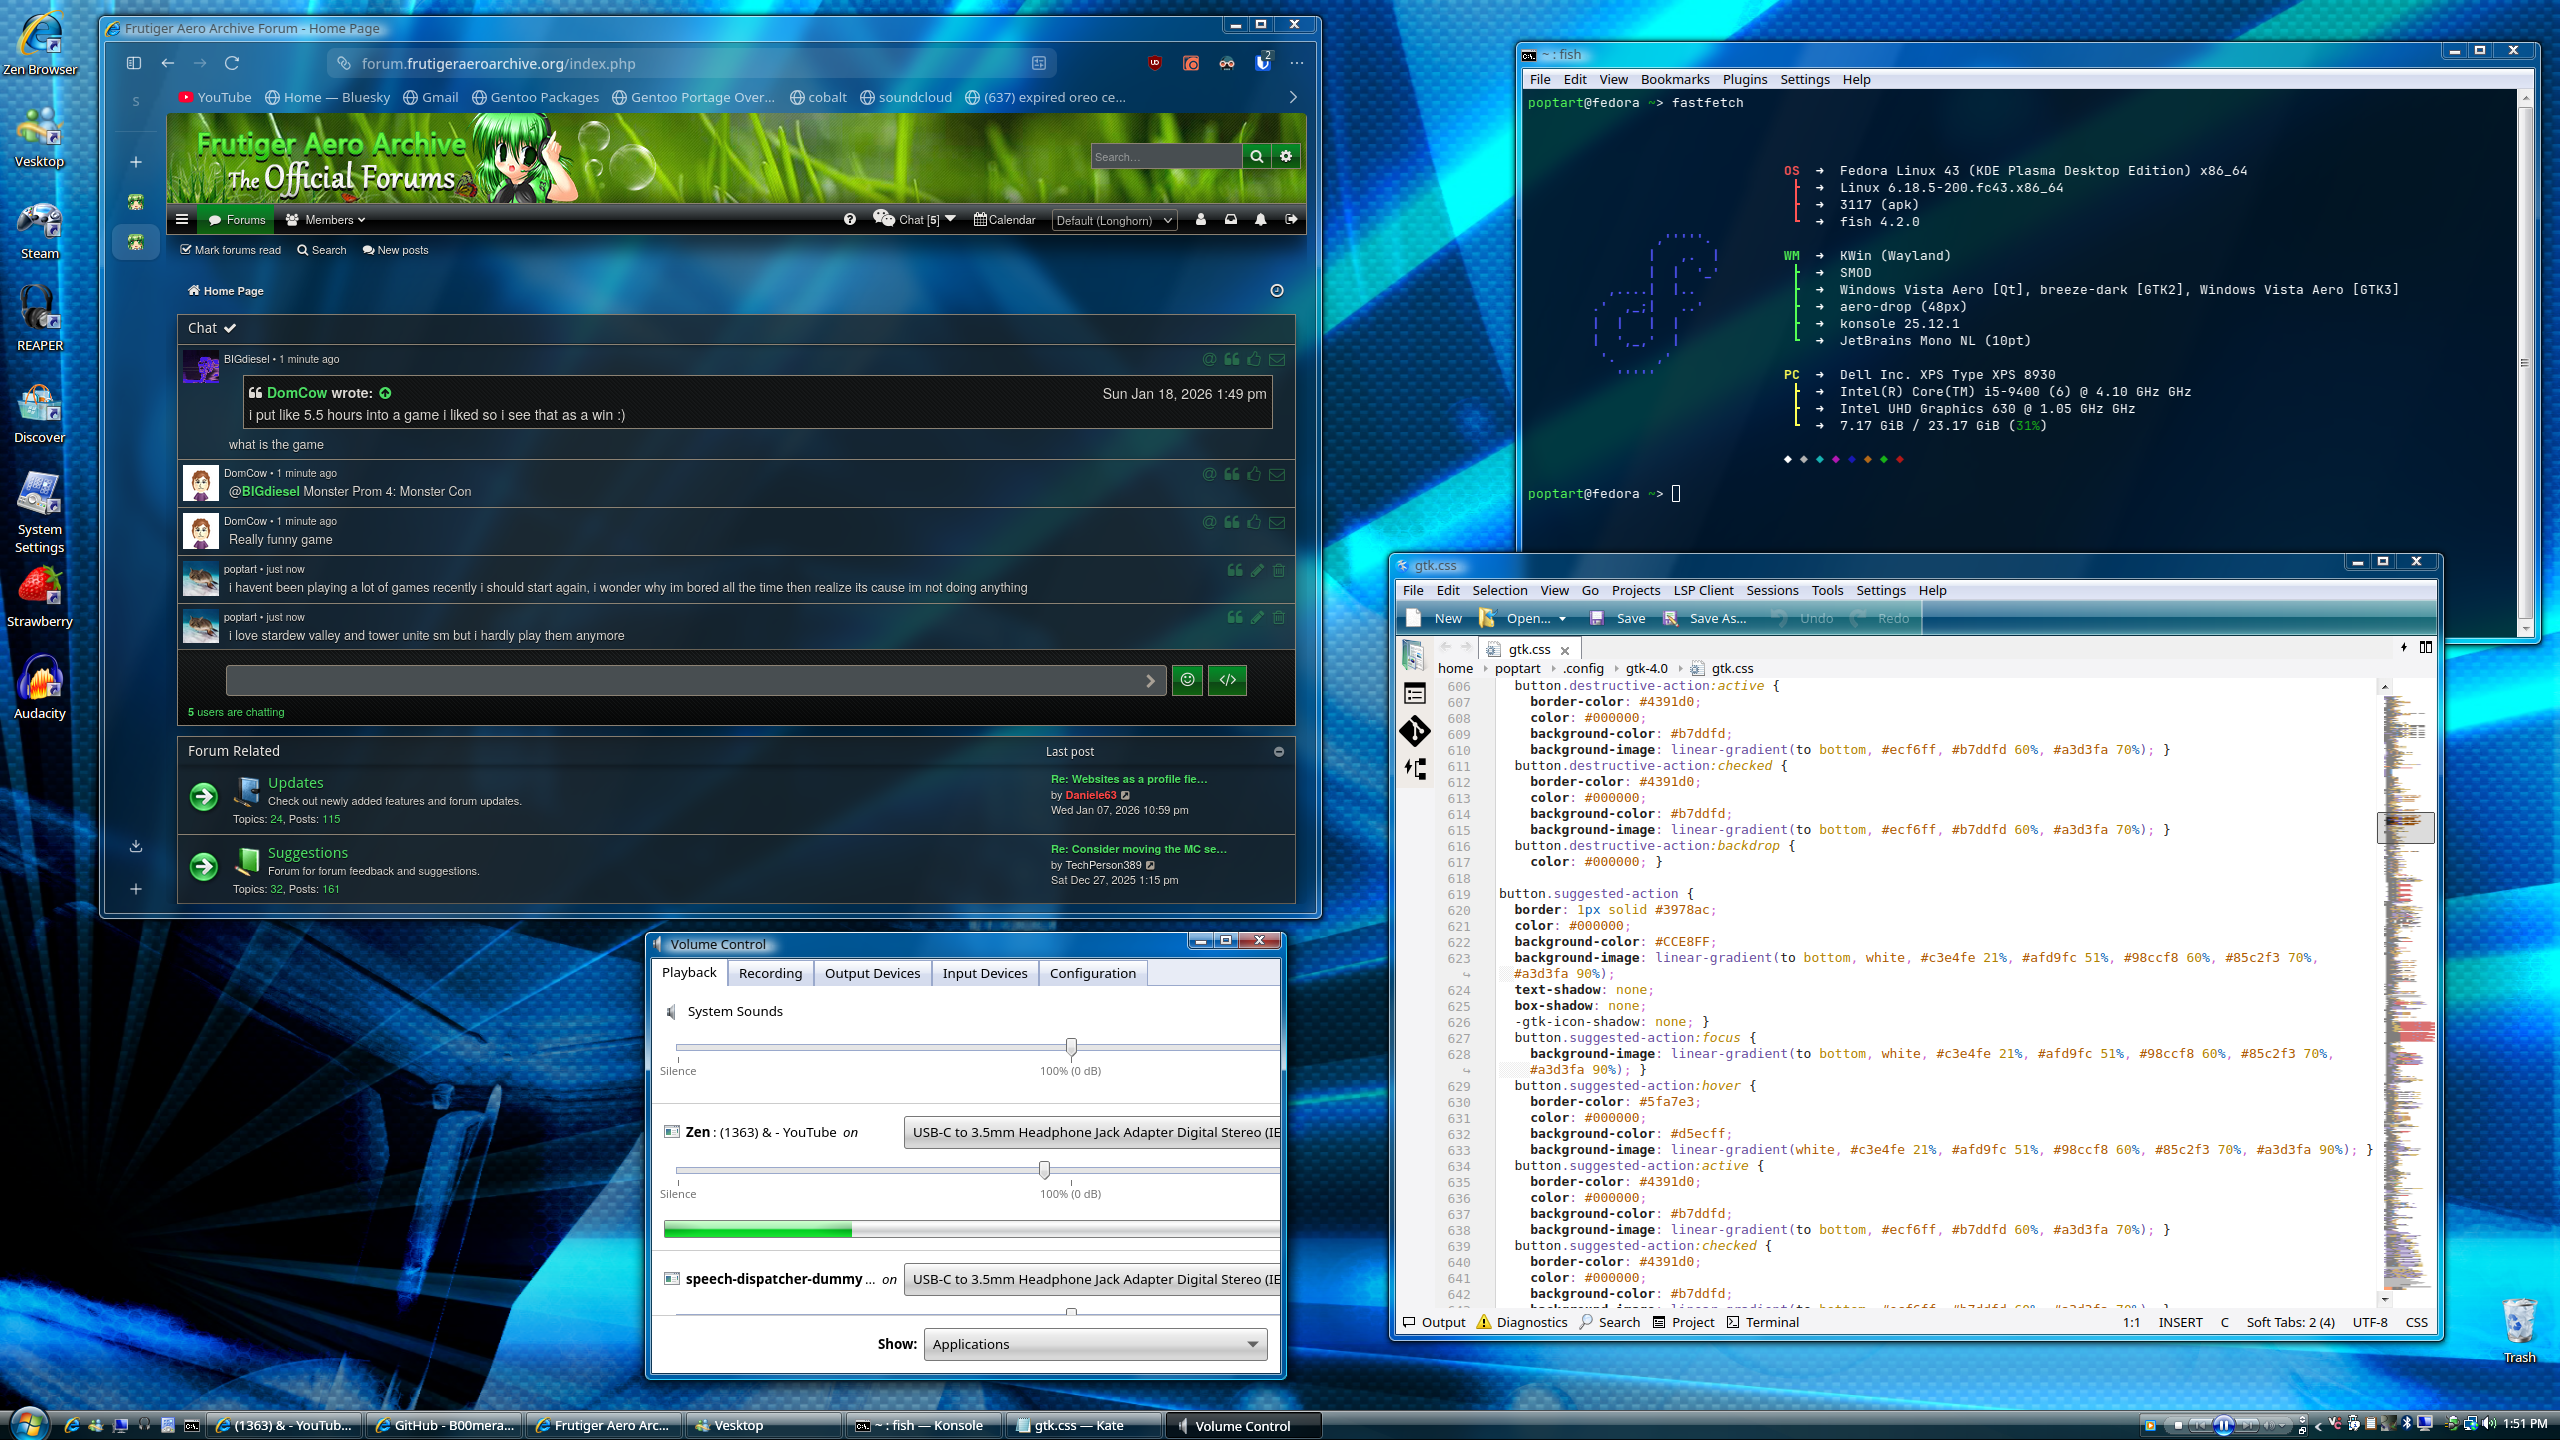Image resolution: width=2560 pixels, height=1440 pixels.
Task: Click the uBlock Origin extension icon
Action: click(1155, 63)
